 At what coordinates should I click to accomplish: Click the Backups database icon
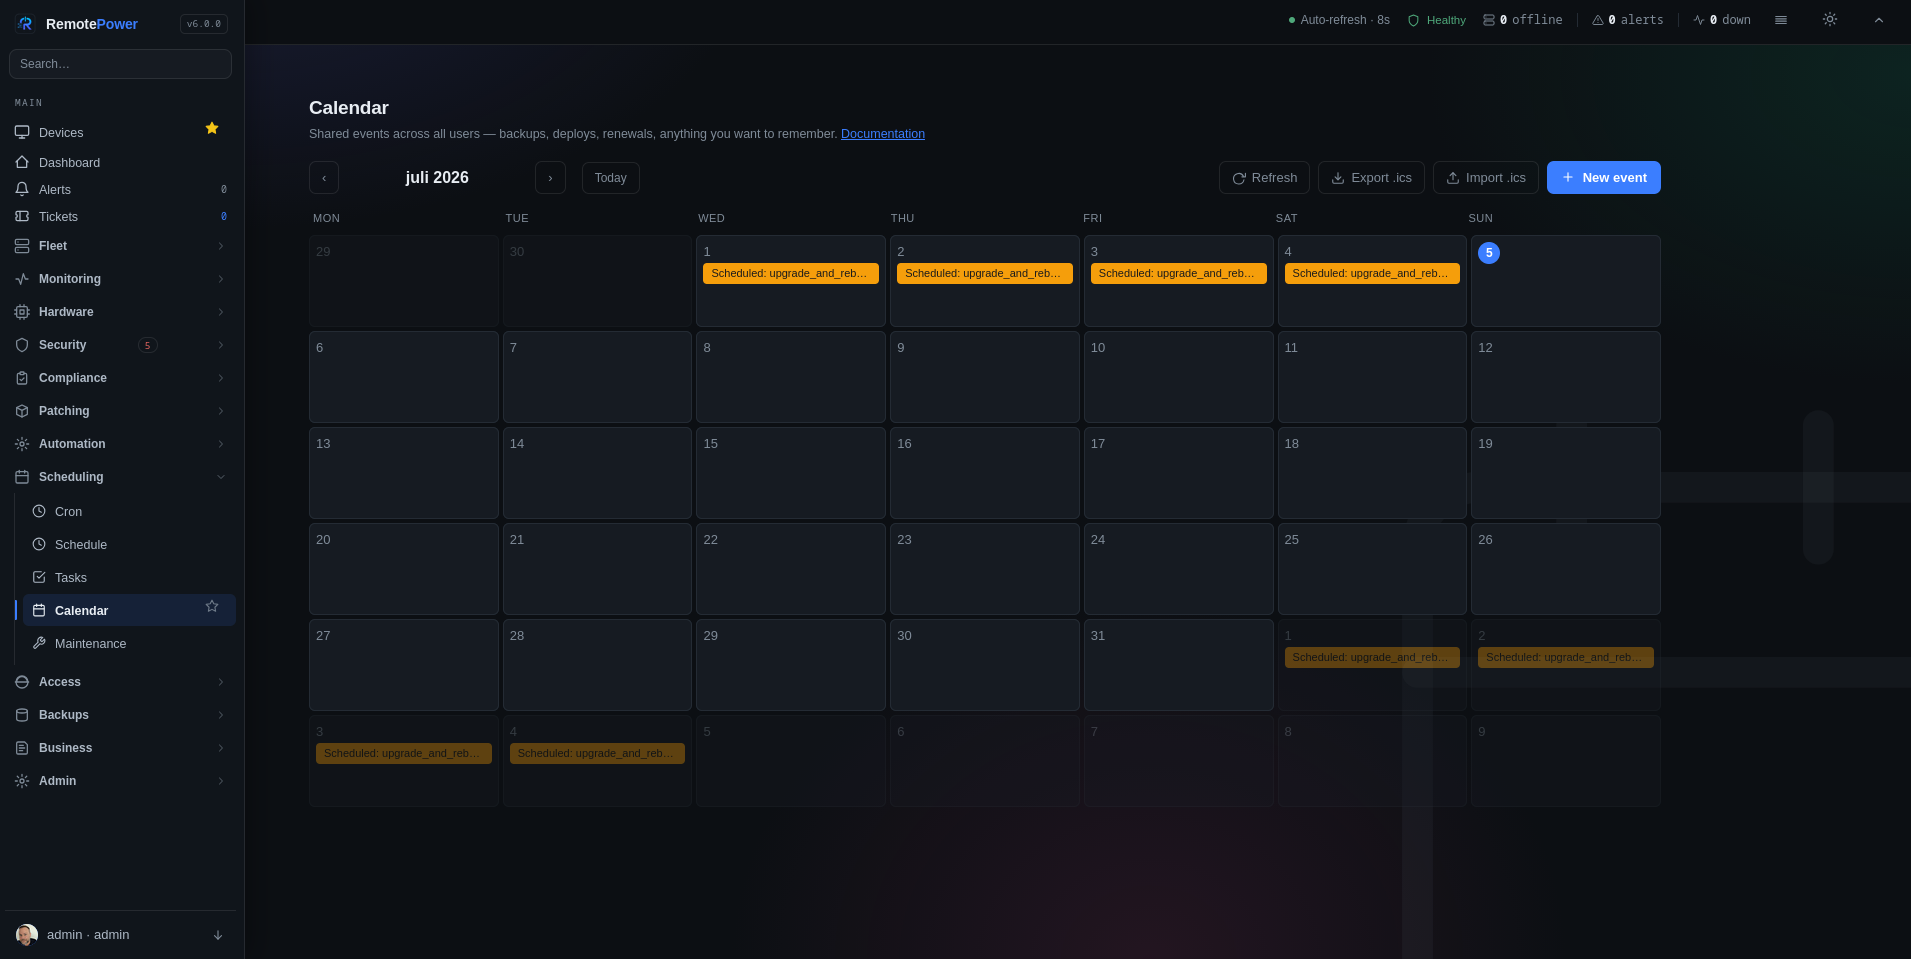click(22, 715)
